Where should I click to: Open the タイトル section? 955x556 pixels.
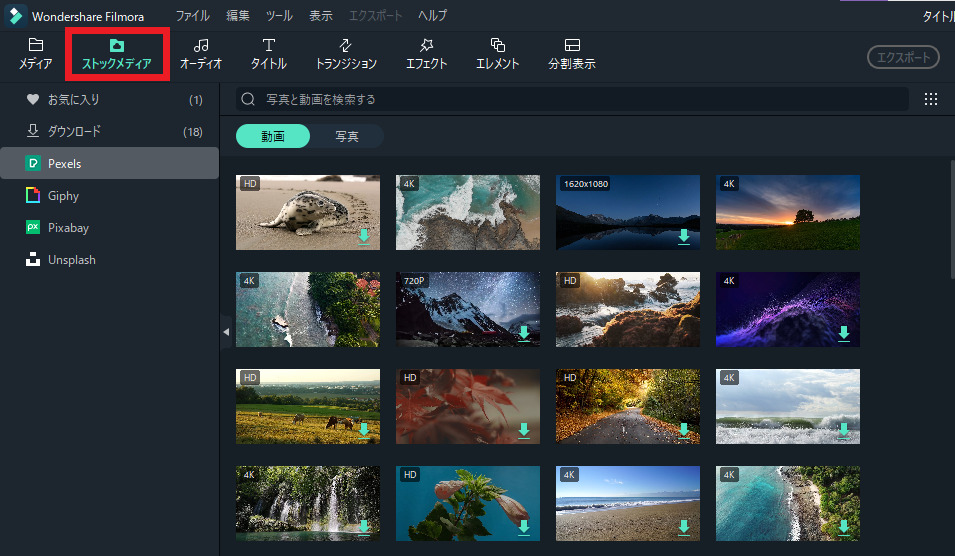pos(269,54)
